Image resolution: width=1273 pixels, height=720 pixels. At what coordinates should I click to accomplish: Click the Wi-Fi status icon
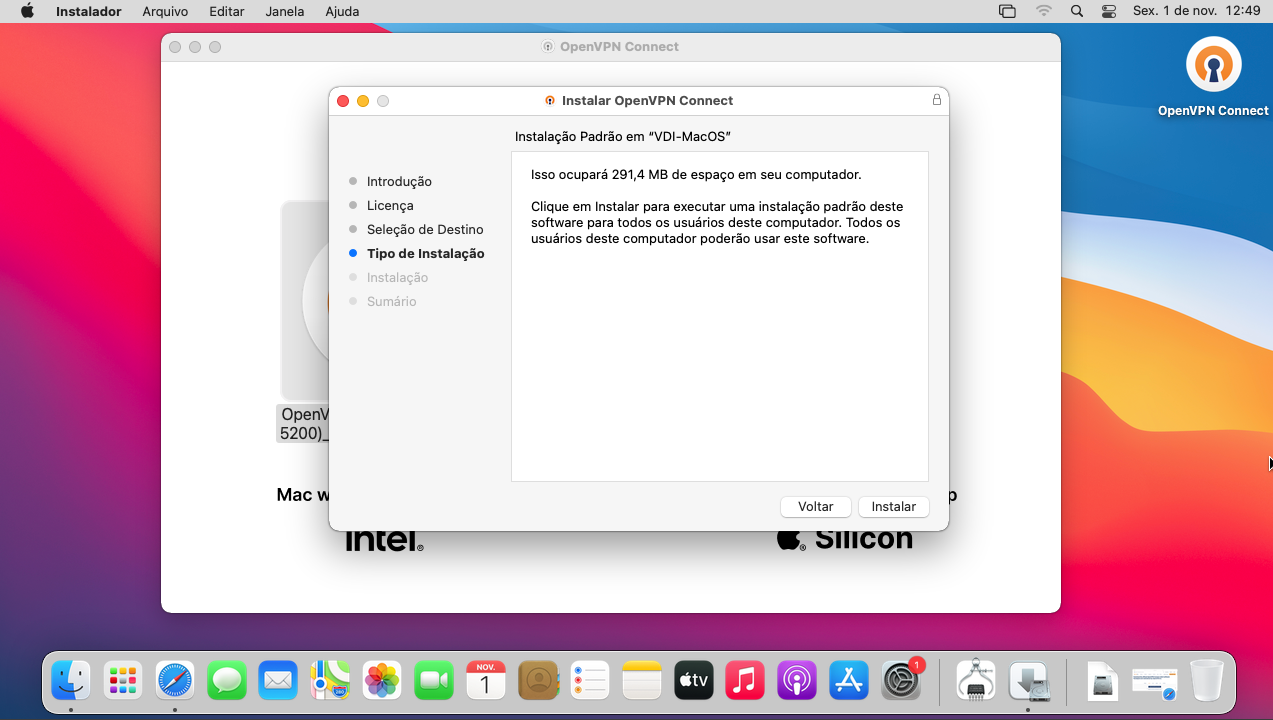click(x=1044, y=11)
